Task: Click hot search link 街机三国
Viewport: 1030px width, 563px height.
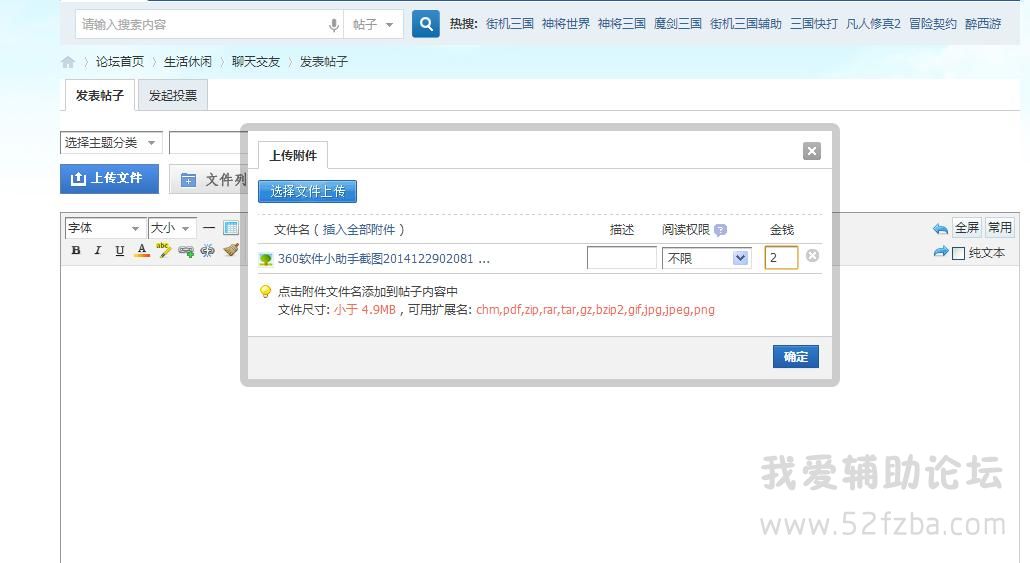Action: coord(510,24)
